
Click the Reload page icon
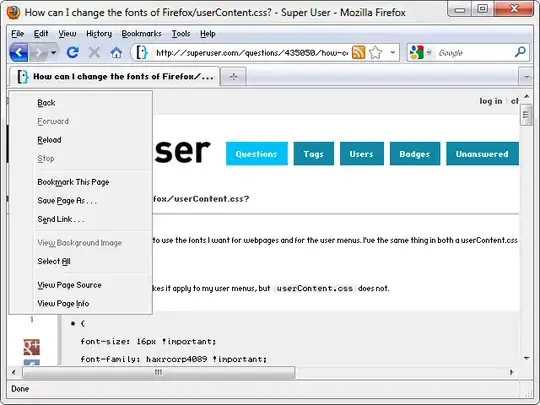point(73,52)
